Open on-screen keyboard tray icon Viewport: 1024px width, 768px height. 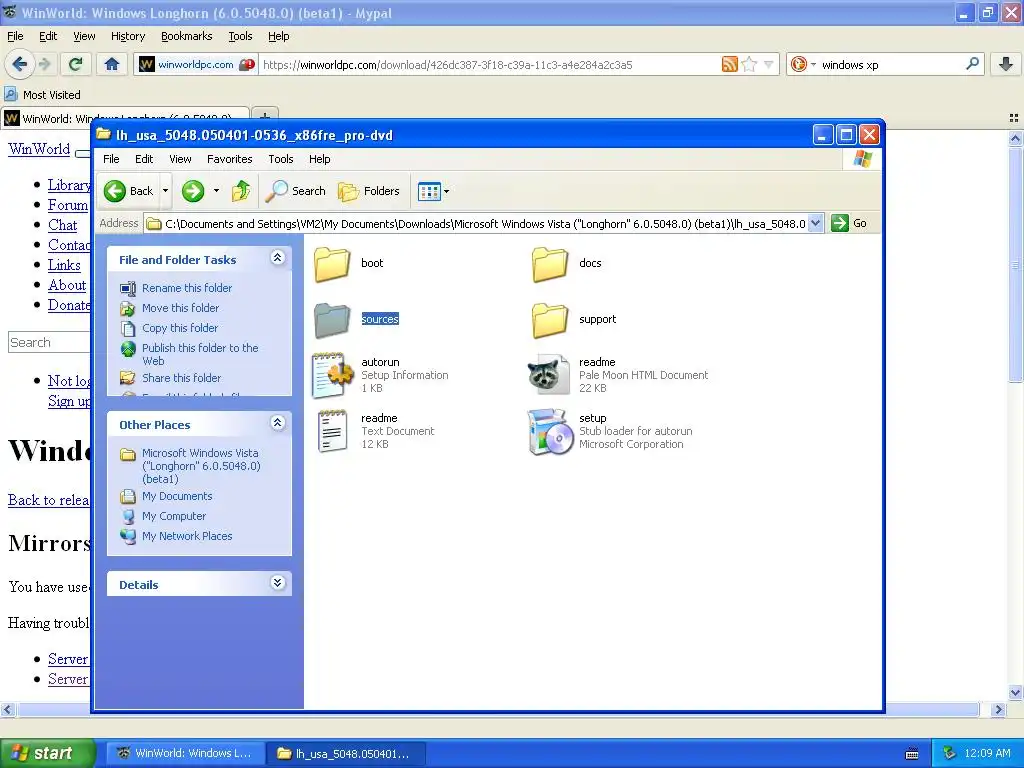(x=912, y=754)
